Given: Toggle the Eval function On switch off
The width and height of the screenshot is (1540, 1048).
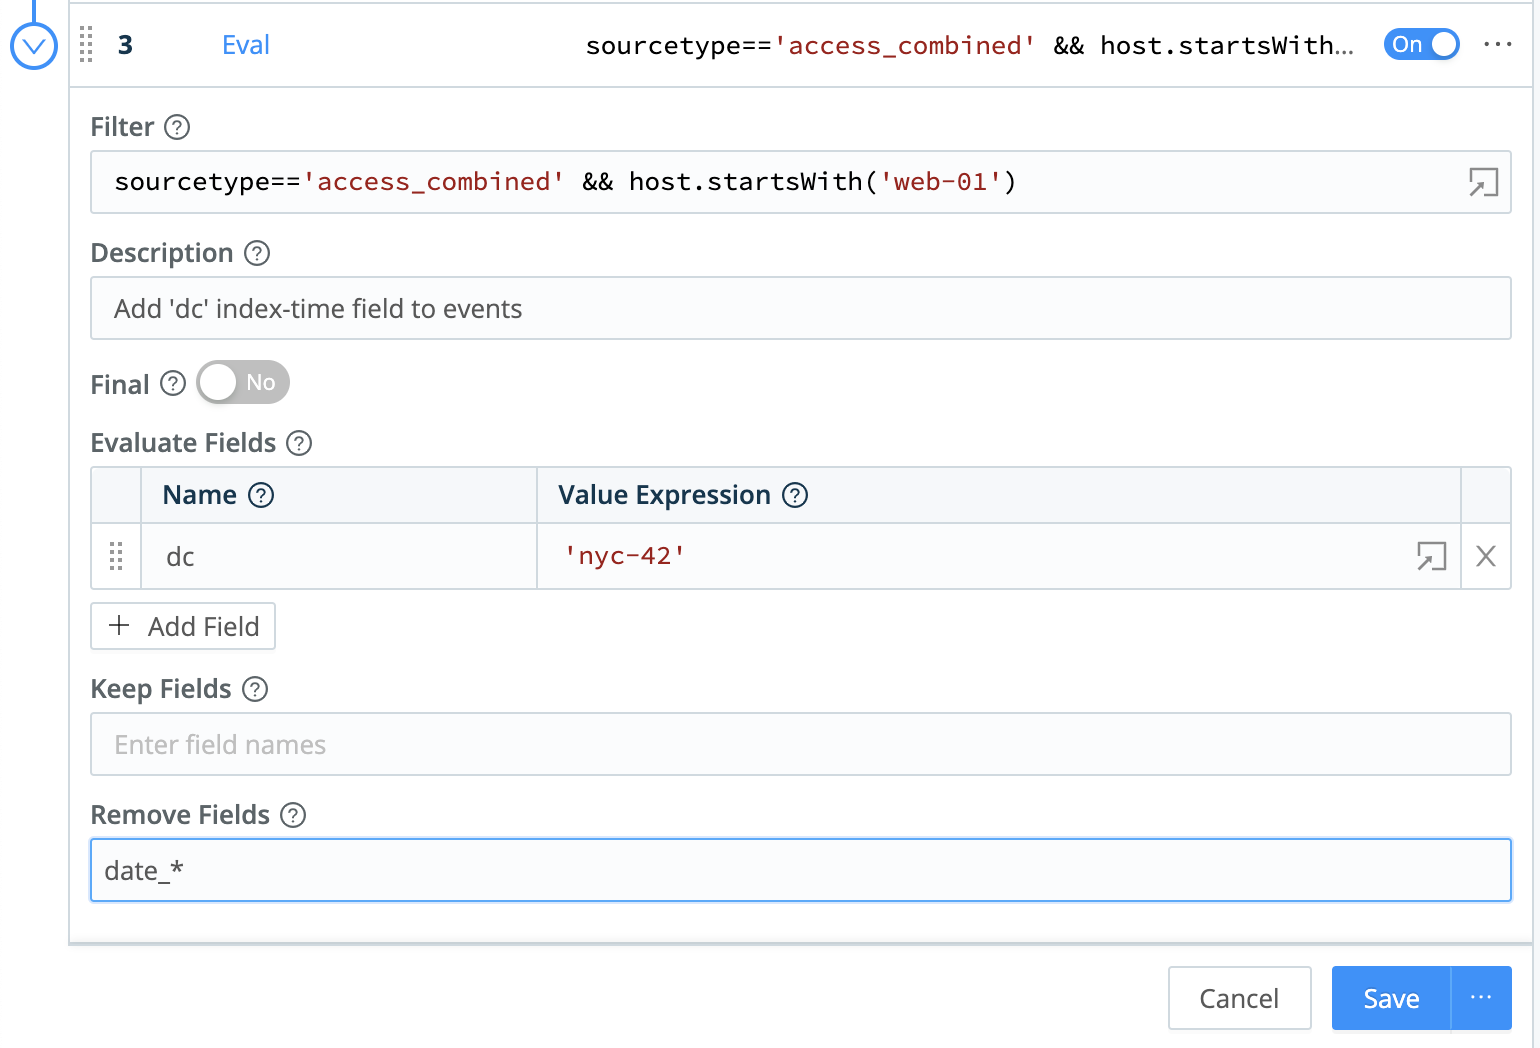Looking at the screenshot, I should pos(1421,45).
